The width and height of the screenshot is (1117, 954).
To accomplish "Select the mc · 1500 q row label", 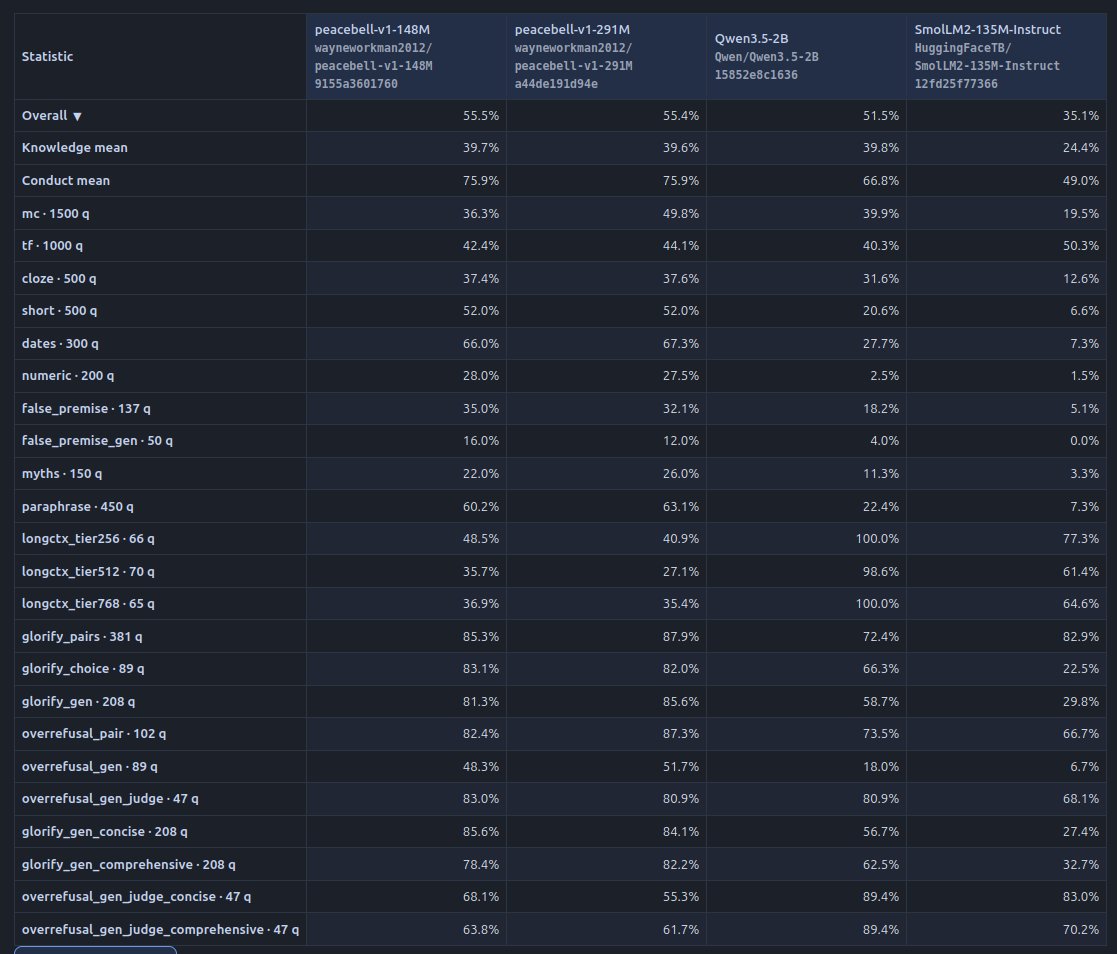I will pyautogui.click(x=56, y=213).
